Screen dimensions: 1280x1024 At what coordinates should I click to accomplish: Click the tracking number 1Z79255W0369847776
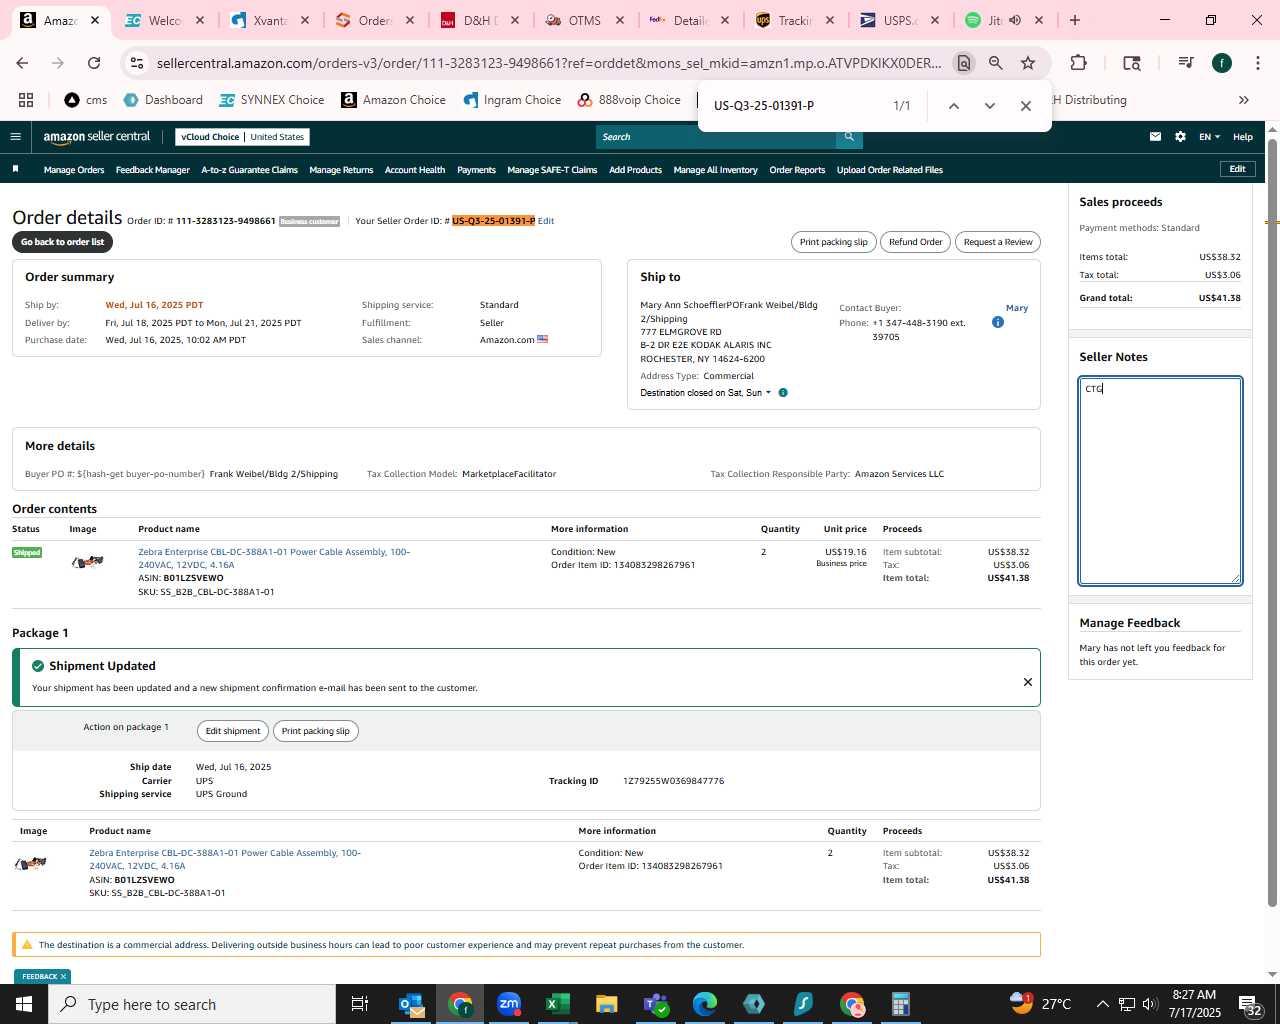(673, 781)
